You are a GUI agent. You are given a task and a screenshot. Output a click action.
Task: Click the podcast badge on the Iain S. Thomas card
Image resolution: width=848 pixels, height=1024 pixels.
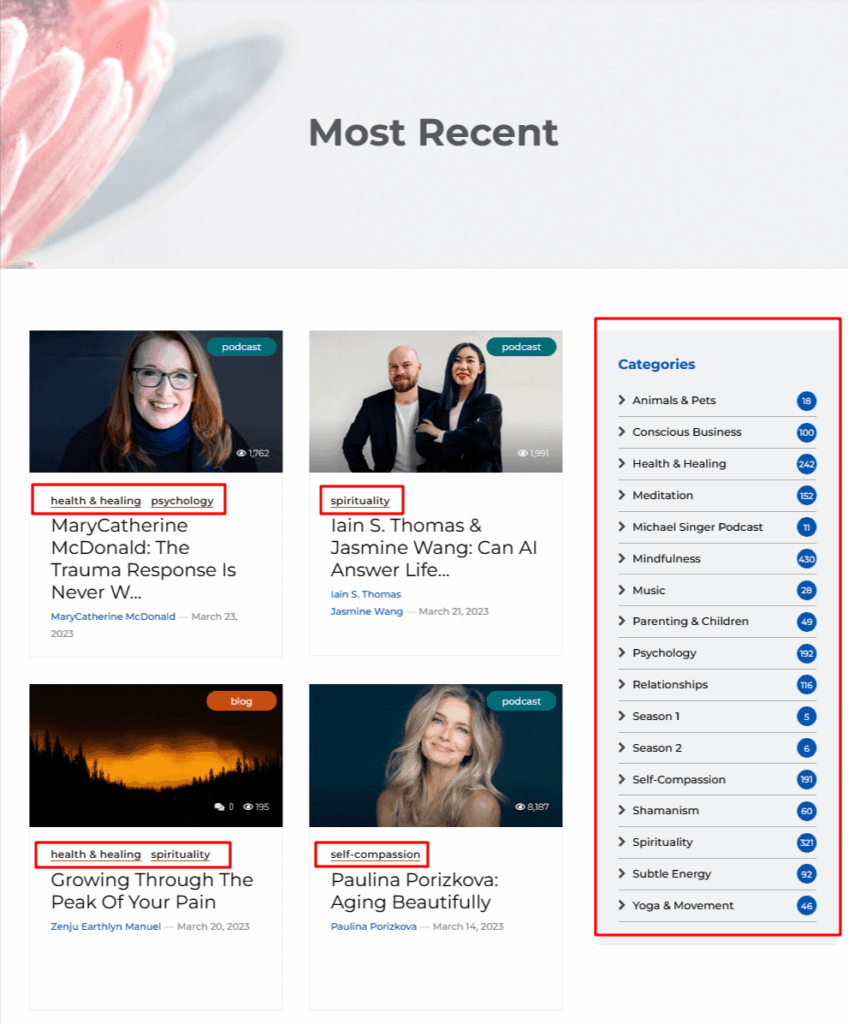(521, 346)
